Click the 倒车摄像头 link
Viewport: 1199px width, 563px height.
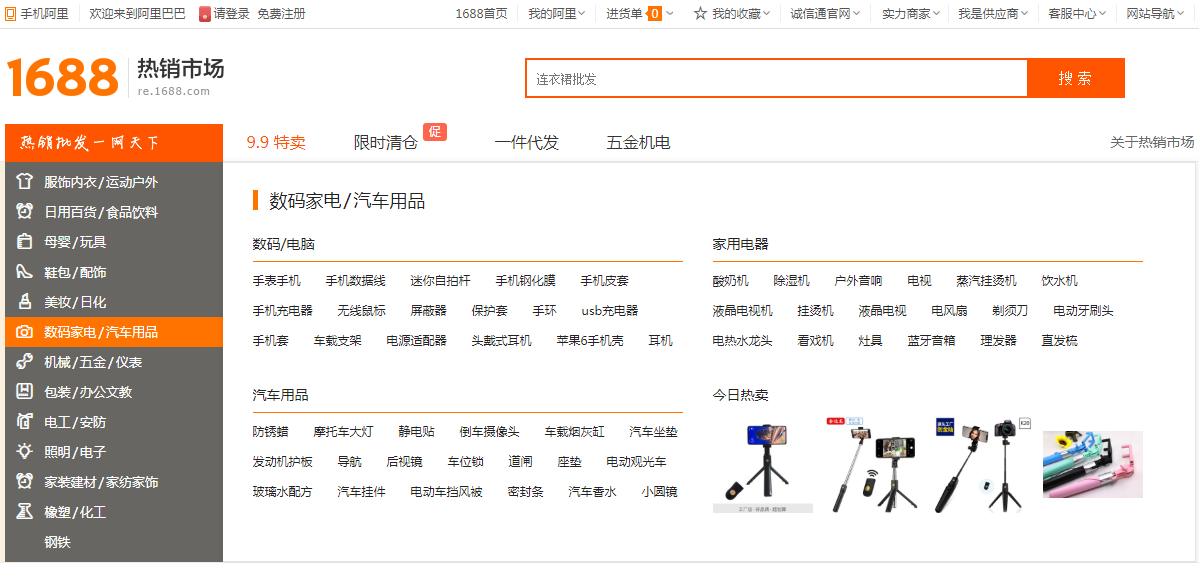489,431
